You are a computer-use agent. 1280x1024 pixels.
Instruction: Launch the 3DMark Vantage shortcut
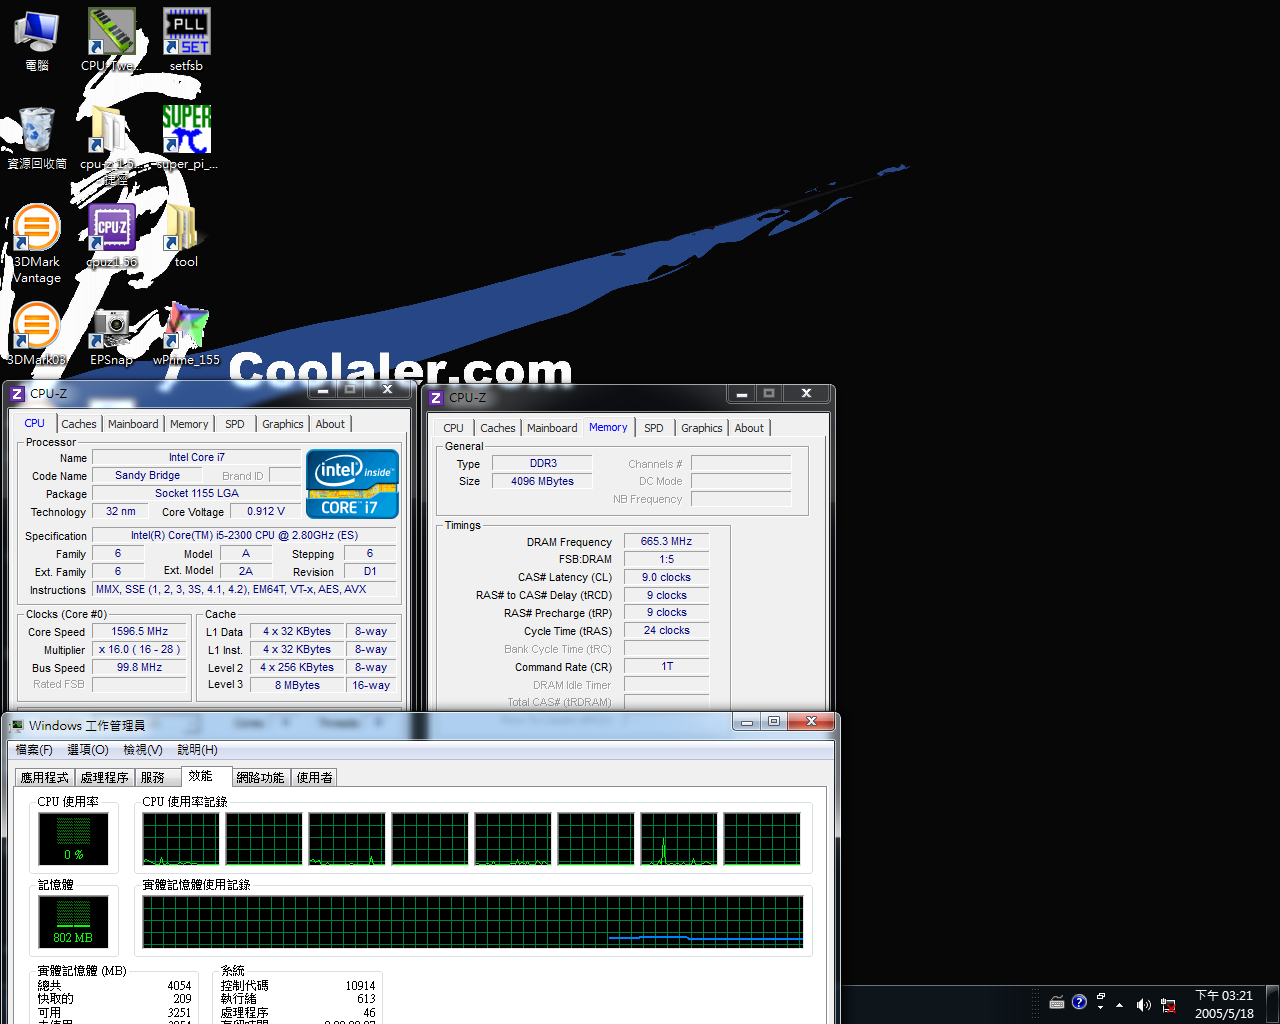coord(37,243)
